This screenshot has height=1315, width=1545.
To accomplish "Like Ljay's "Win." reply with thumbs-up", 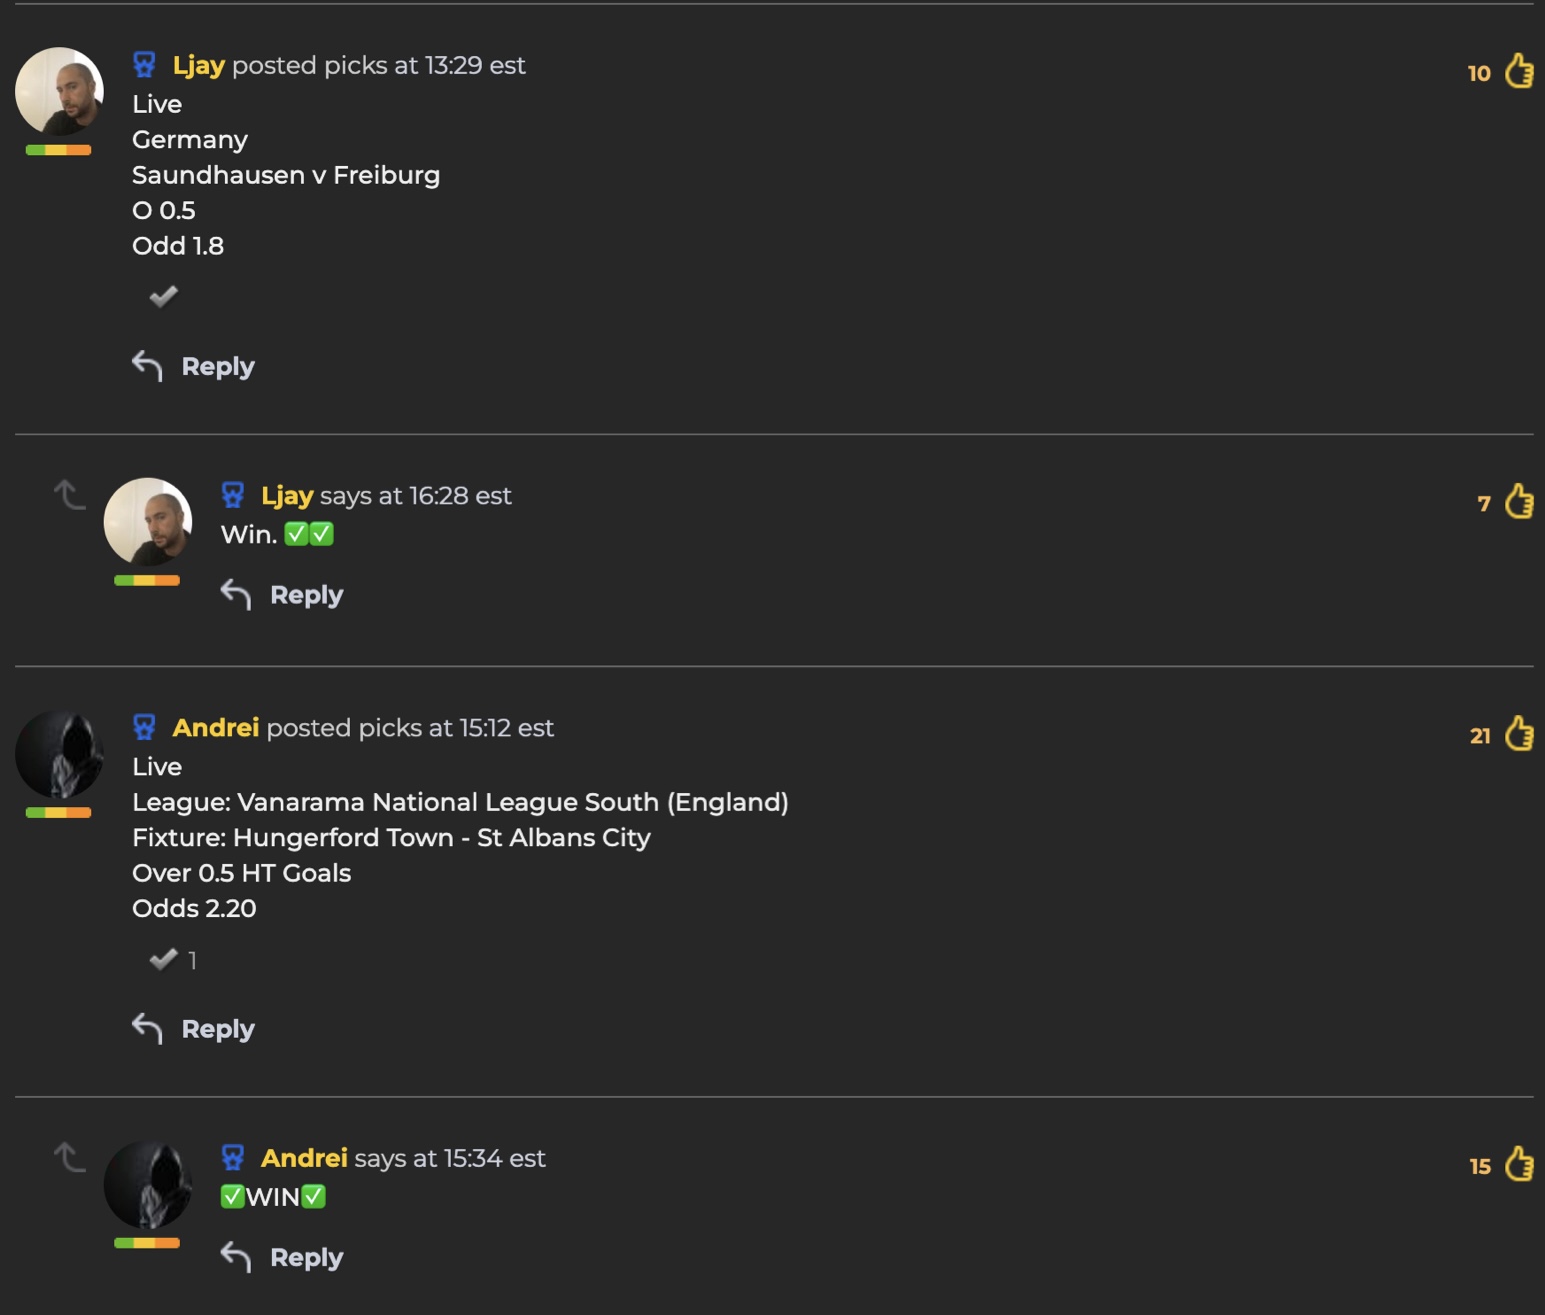I will (x=1519, y=501).
